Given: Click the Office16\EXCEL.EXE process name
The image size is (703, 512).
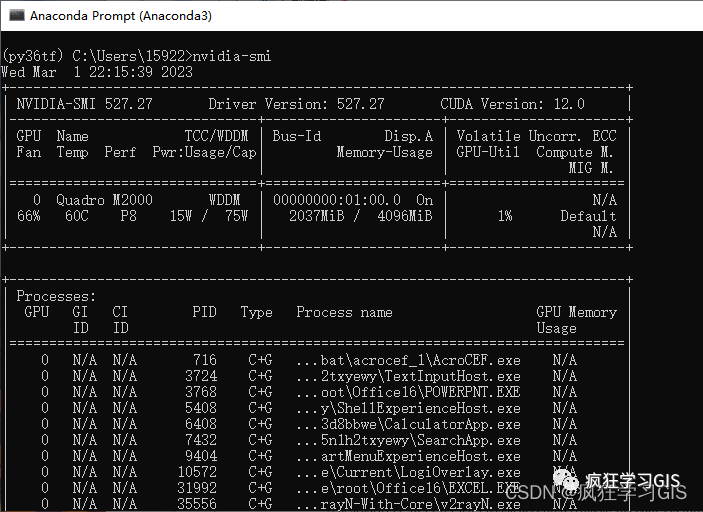Looking at the screenshot, I should (x=408, y=488).
